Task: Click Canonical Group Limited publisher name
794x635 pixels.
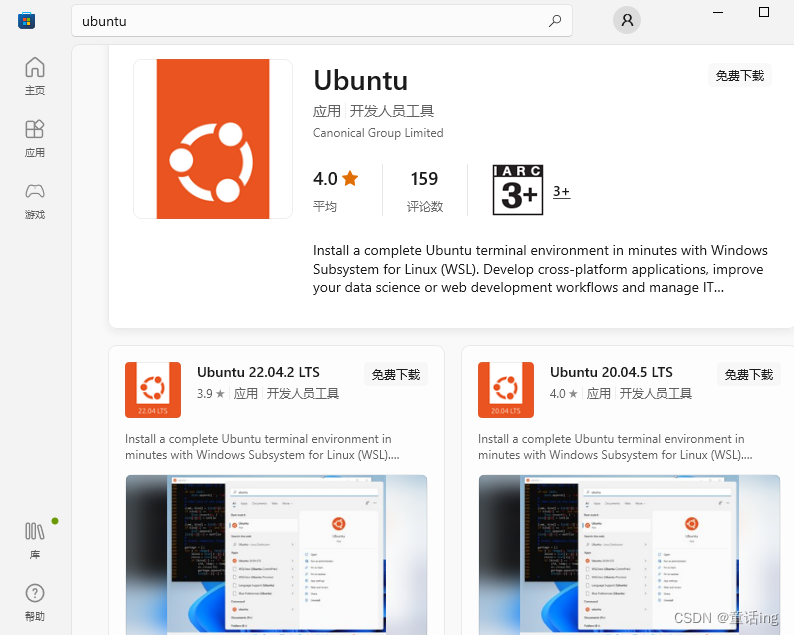Action: pyautogui.click(x=378, y=133)
